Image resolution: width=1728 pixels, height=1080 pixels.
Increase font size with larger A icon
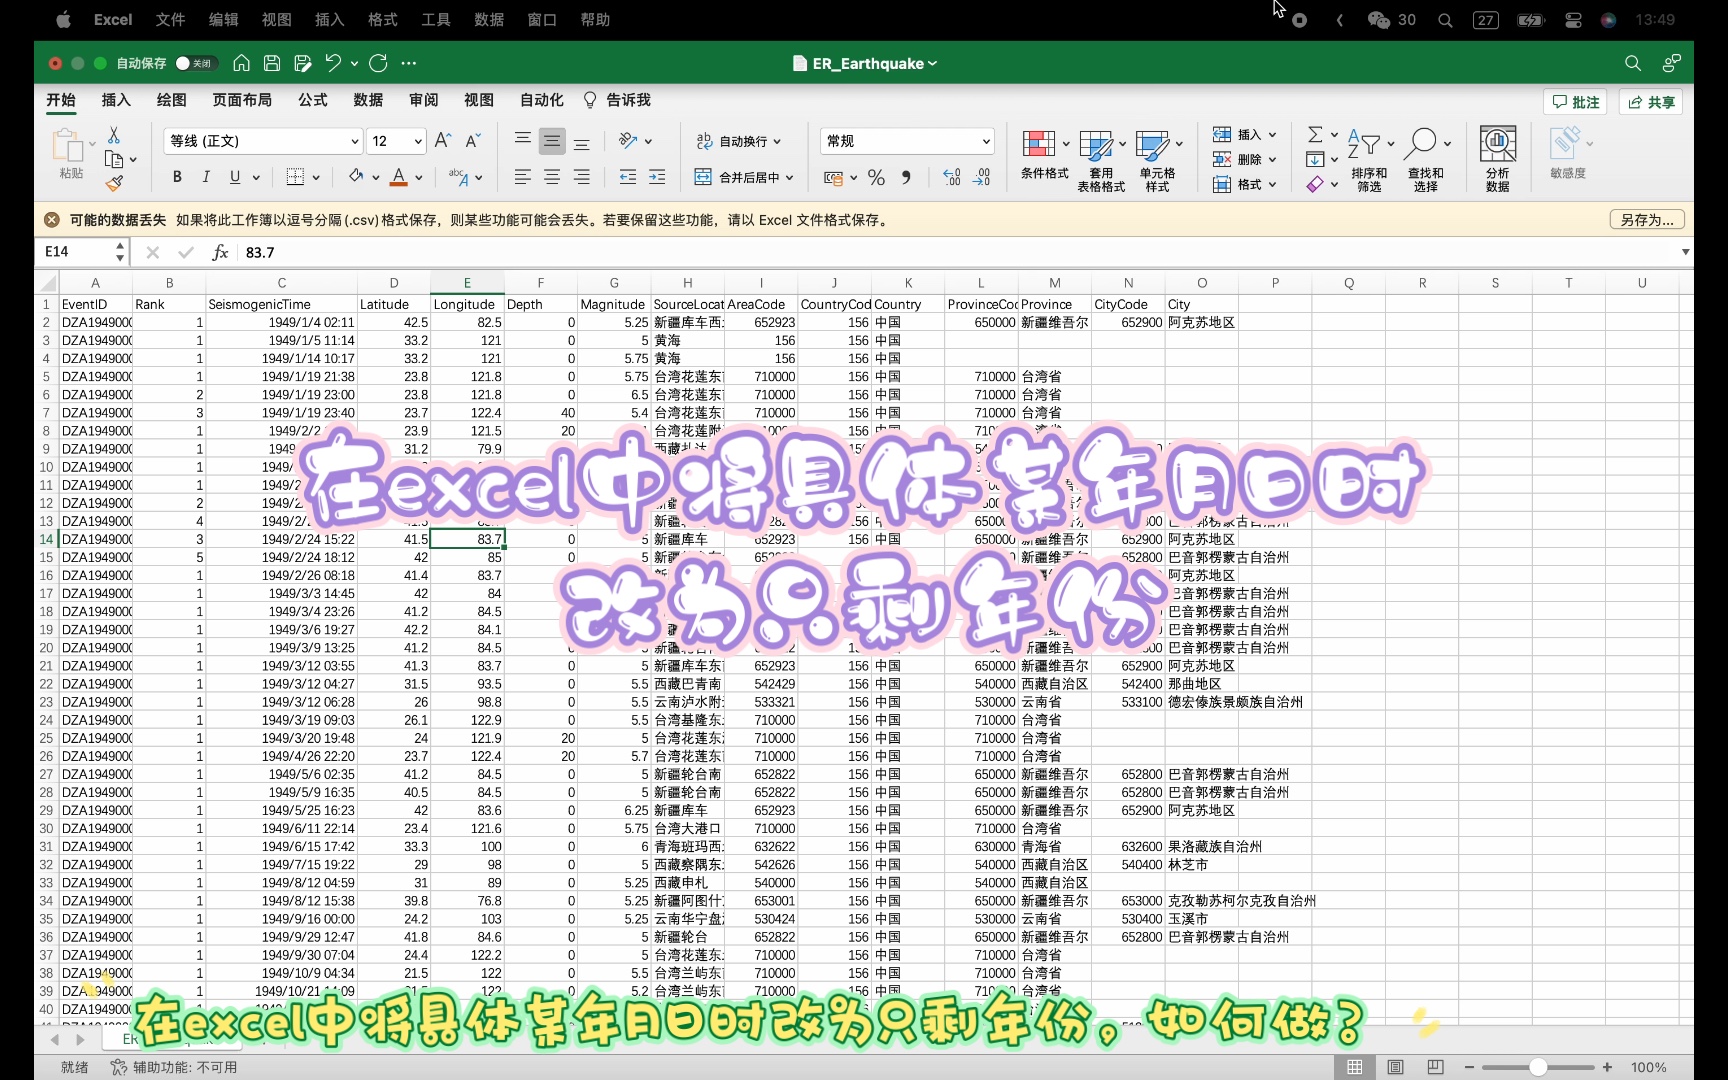point(443,141)
